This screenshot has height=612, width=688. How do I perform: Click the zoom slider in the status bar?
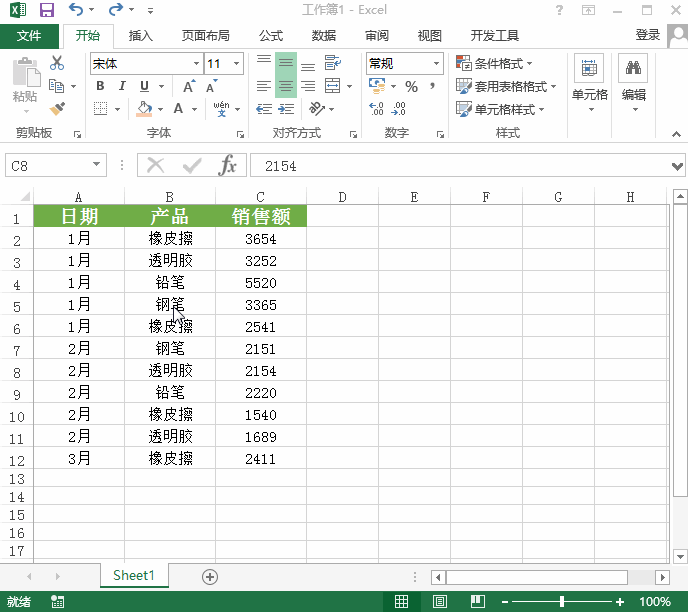click(562, 601)
